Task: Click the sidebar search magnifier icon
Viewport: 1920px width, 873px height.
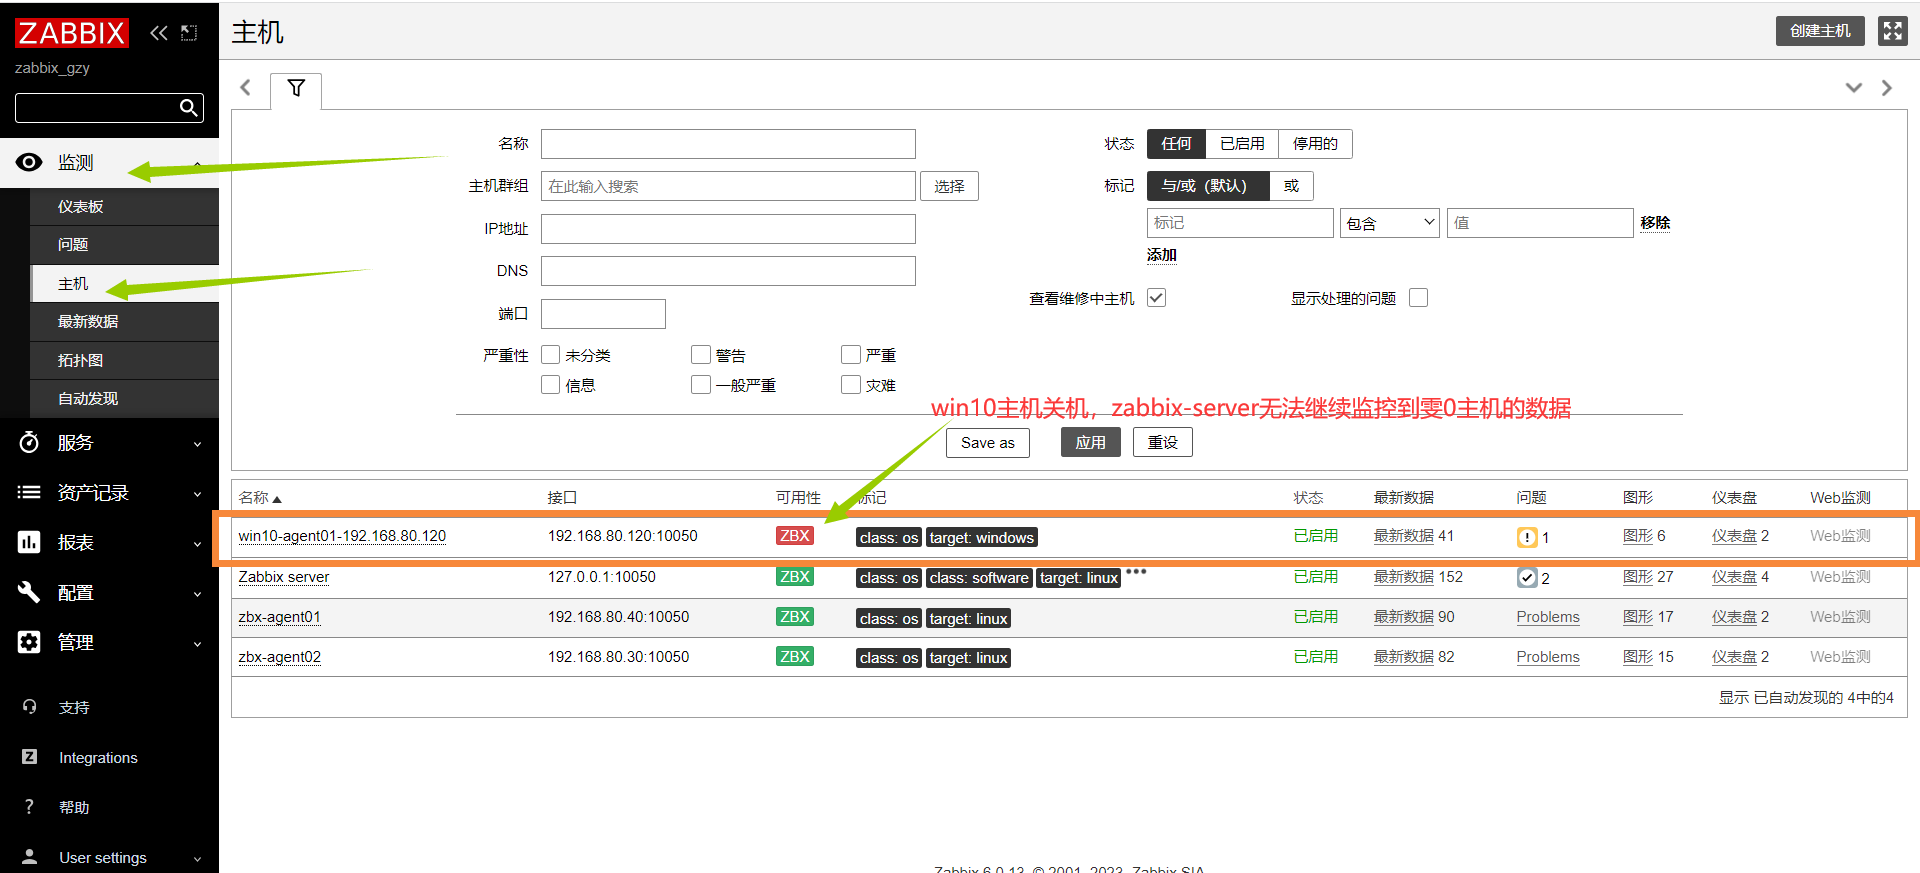Action: tap(188, 108)
